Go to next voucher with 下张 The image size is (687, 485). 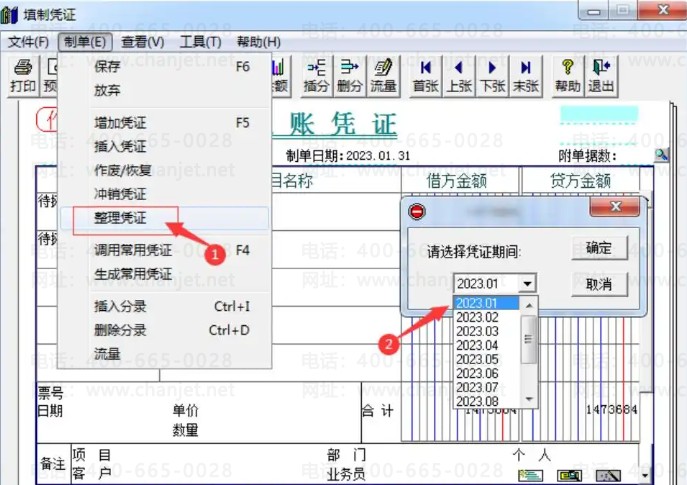pos(492,76)
